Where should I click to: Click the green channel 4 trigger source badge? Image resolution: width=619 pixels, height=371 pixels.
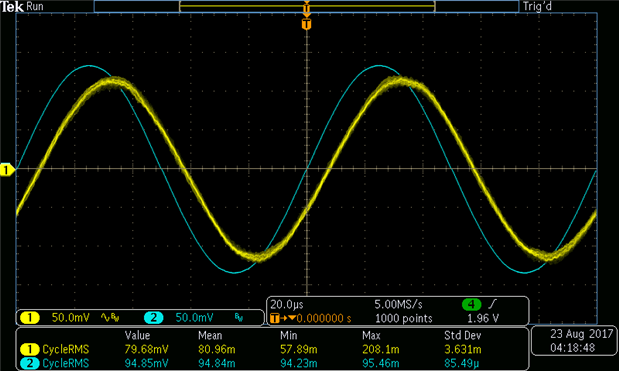471,305
